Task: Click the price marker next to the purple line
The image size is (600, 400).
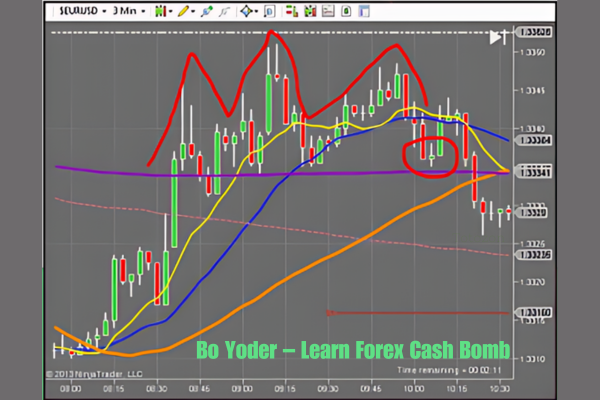Action: (534, 171)
